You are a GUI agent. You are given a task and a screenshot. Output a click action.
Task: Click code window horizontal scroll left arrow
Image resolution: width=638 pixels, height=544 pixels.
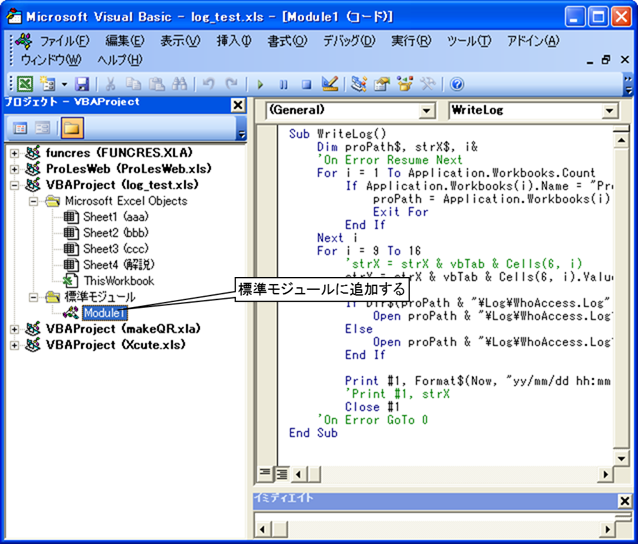click(299, 474)
